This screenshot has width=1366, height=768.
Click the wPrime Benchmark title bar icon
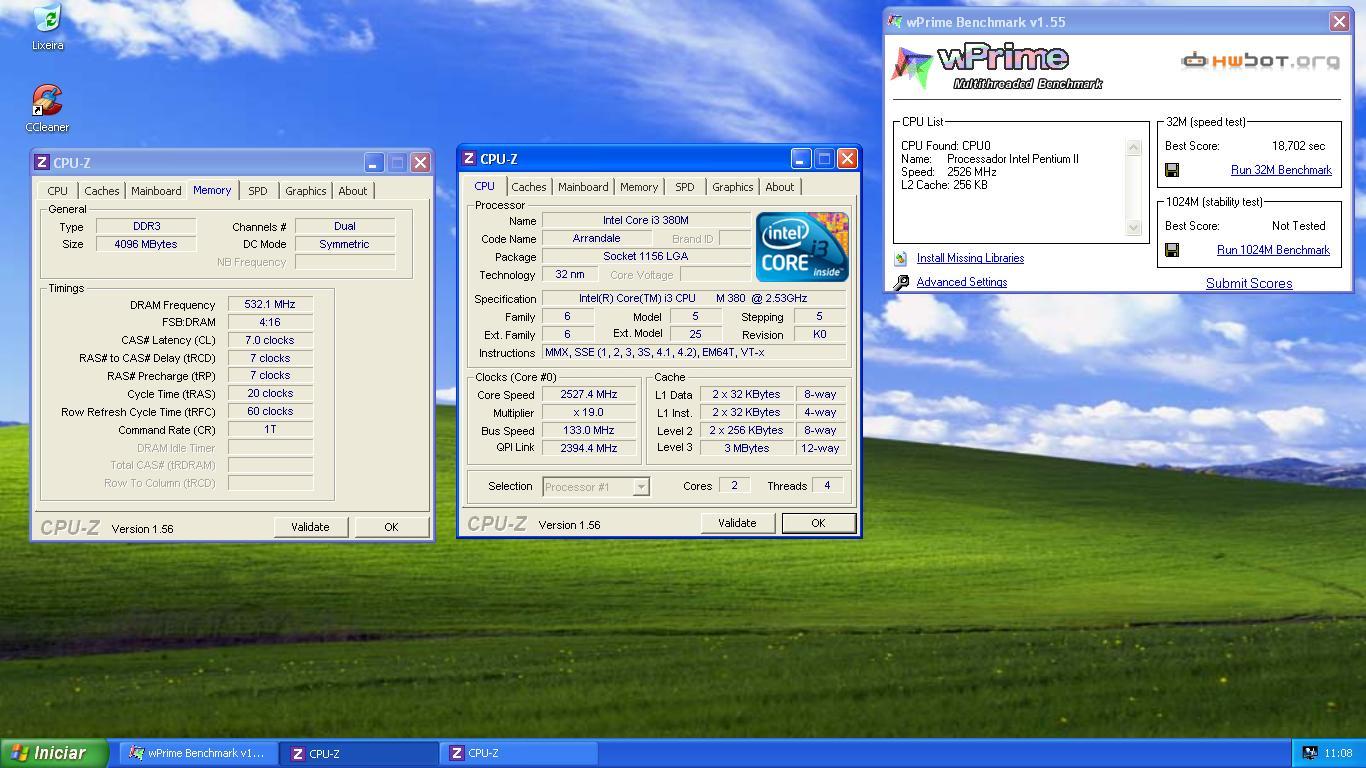click(x=896, y=21)
